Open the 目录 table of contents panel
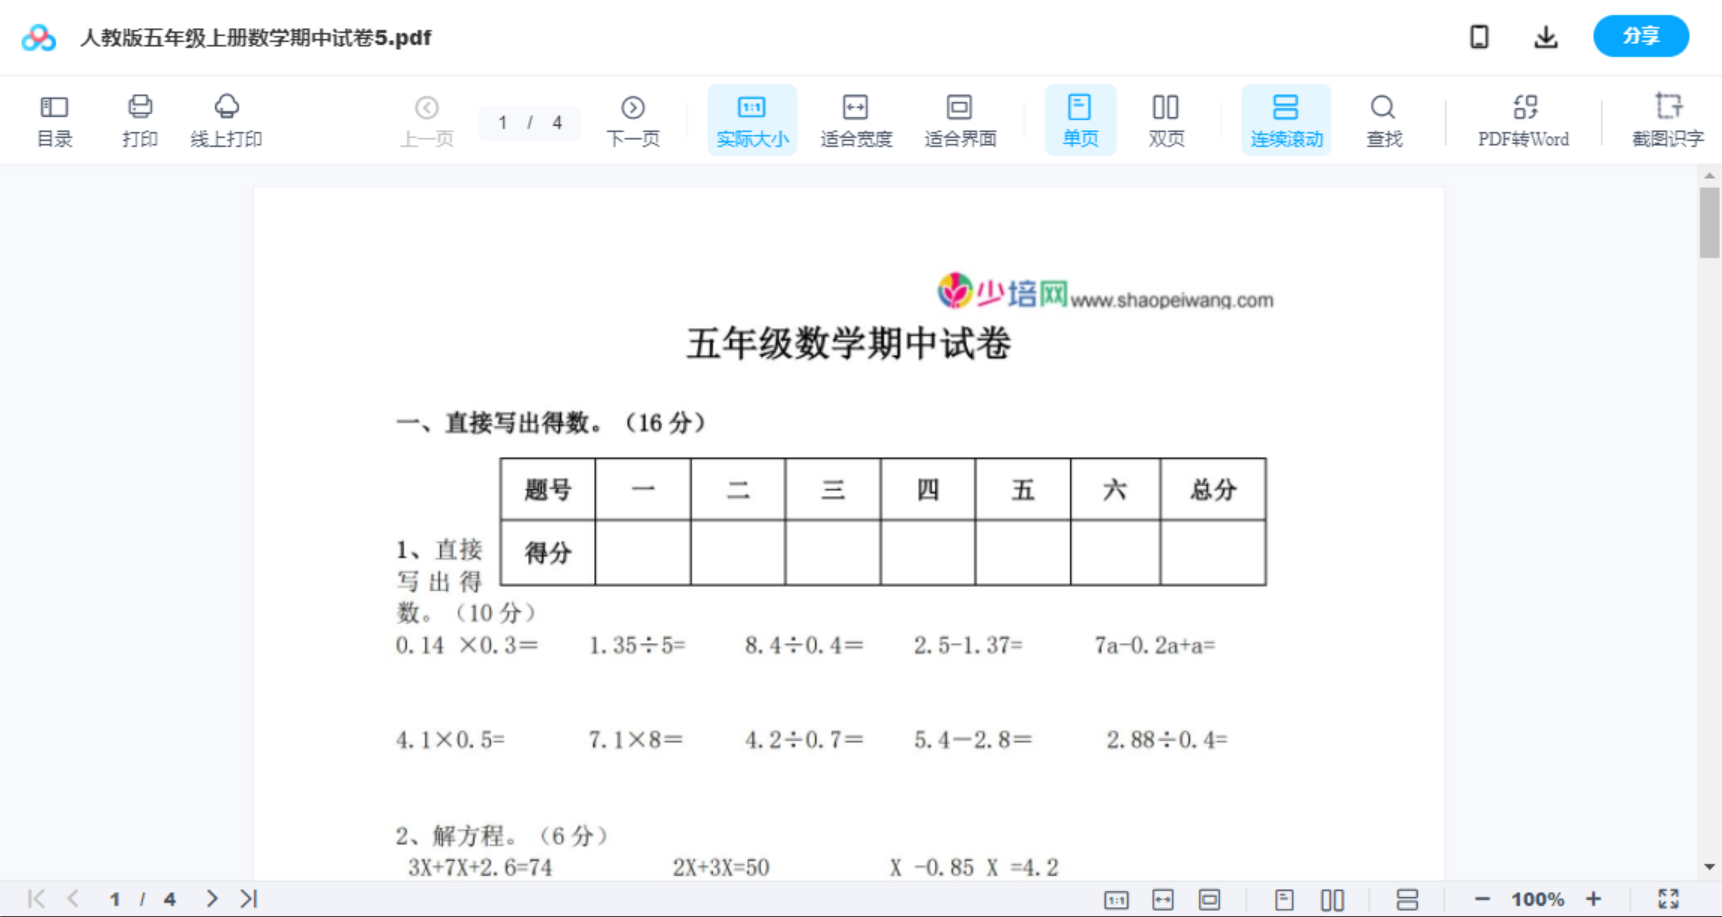The width and height of the screenshot is (1722, 917). (54, 119)
